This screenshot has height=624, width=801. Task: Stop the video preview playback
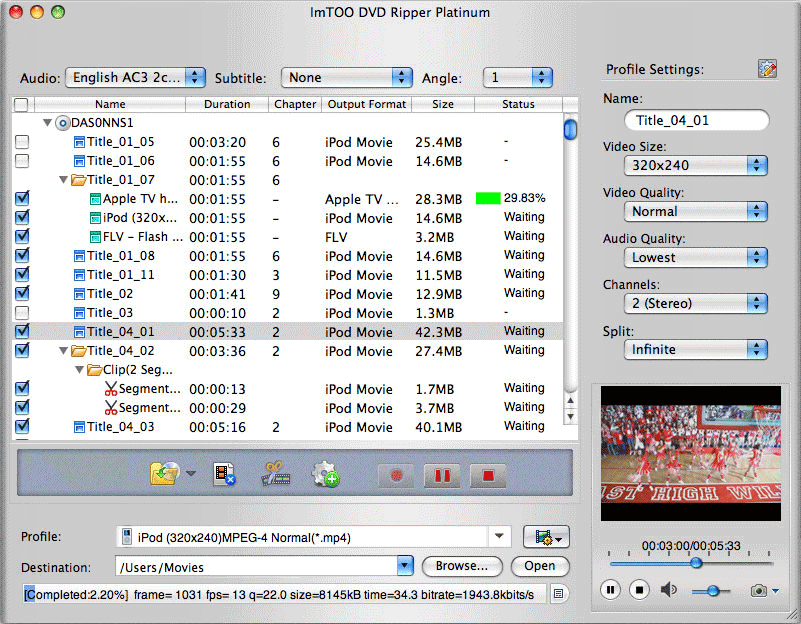click(x=639, y=590)
